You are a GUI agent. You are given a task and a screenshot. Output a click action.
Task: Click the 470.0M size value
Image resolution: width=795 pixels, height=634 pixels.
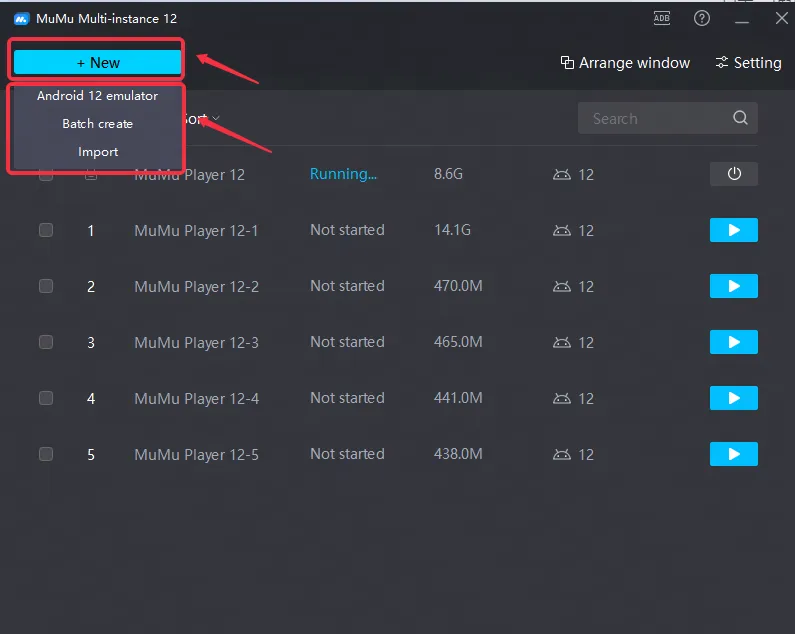pos(458,286)
